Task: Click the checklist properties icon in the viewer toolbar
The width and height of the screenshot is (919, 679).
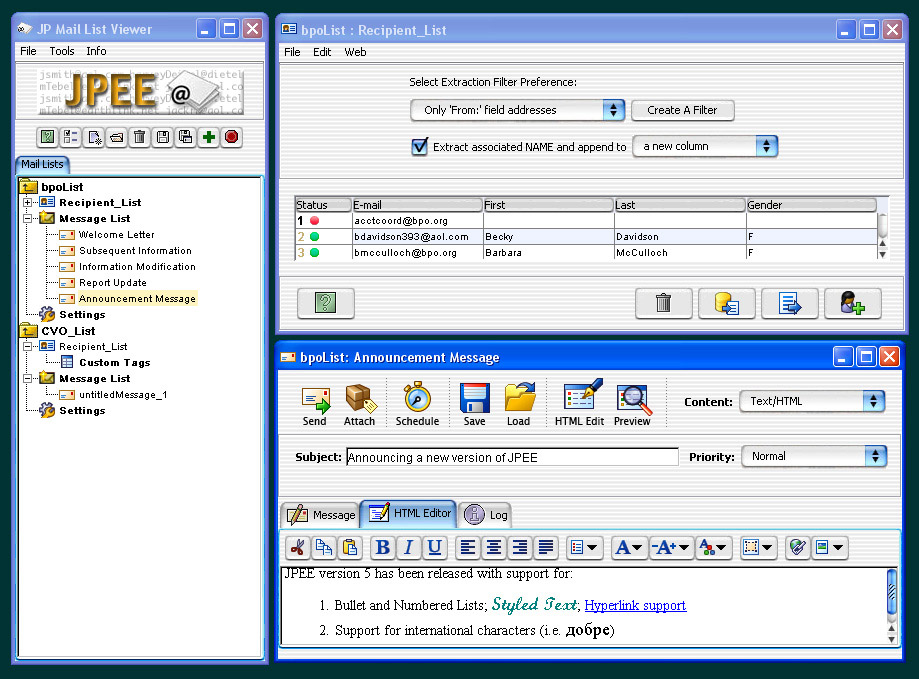Action: pyautogui.click(x=71, y=138)
